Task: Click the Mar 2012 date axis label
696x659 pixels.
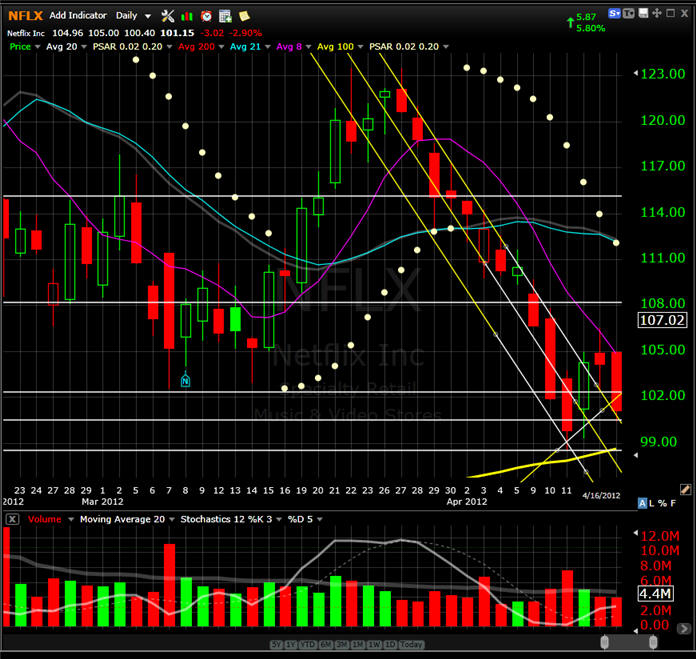Action: point(102,502)
